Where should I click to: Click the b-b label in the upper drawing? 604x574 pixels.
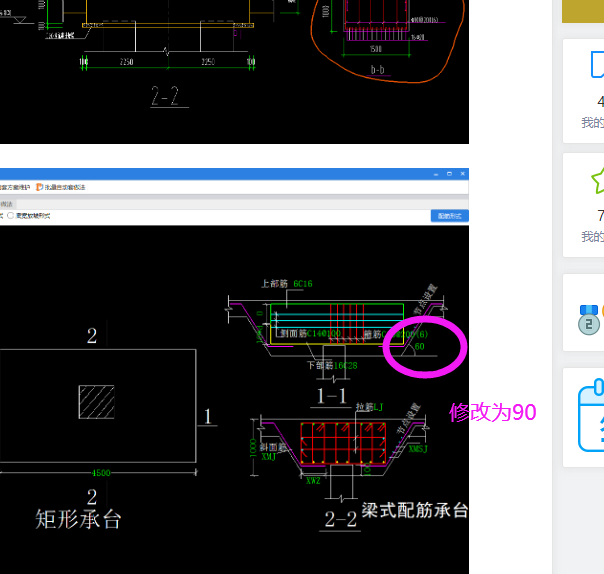point(377,69)
